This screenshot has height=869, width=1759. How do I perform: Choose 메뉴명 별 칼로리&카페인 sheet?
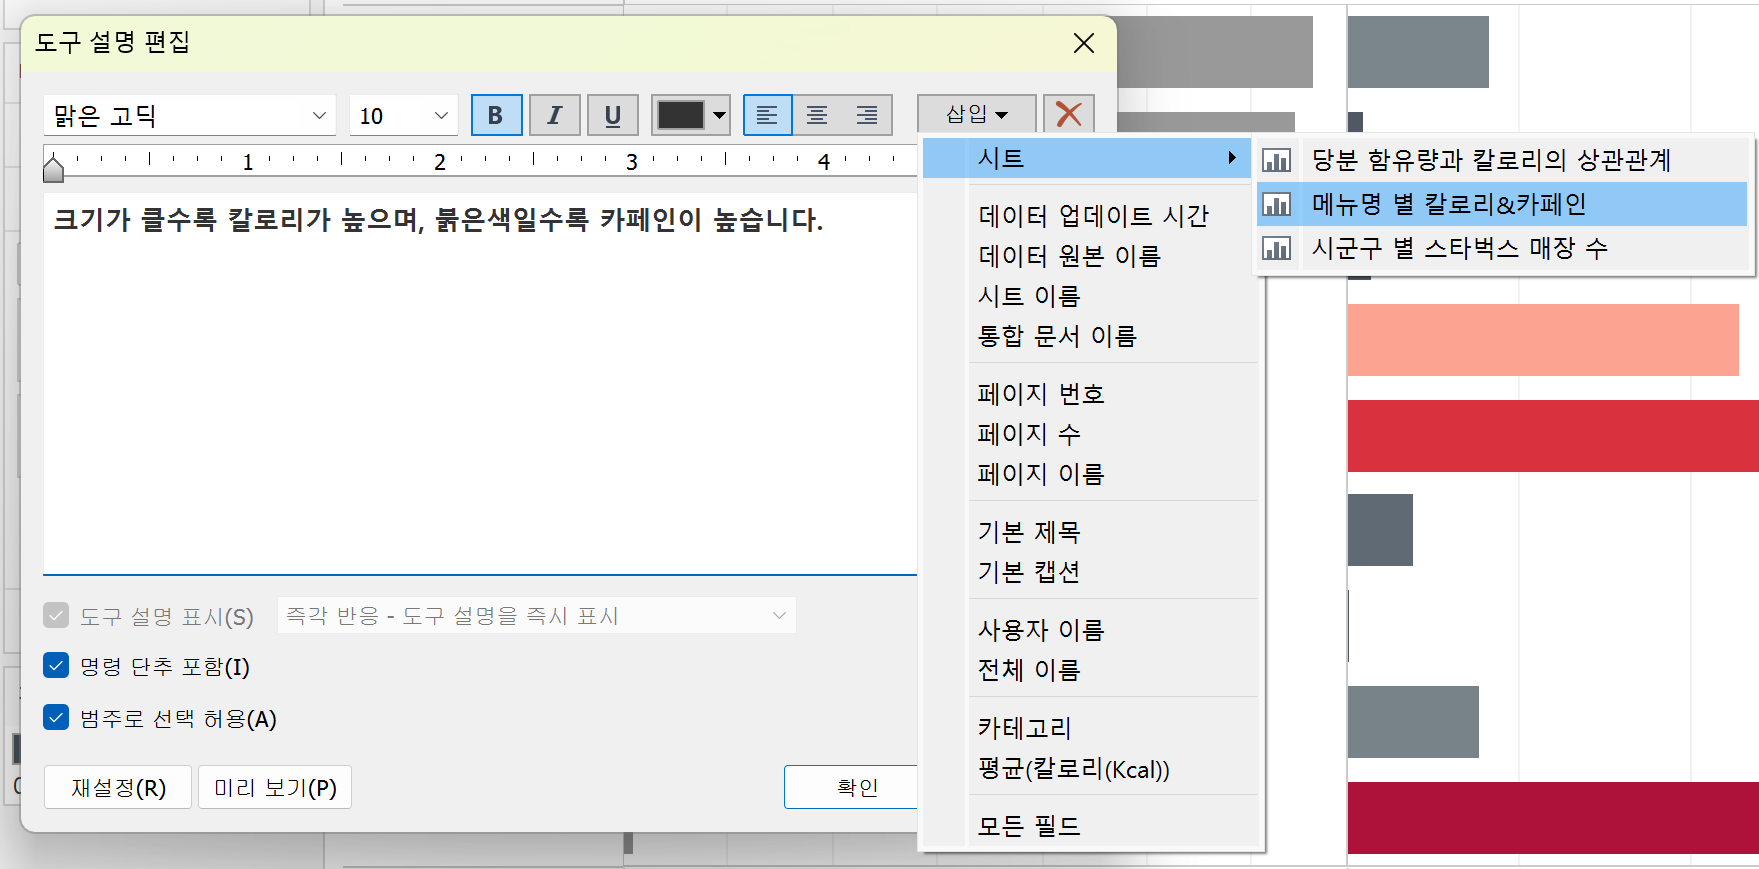point(1502,204)
